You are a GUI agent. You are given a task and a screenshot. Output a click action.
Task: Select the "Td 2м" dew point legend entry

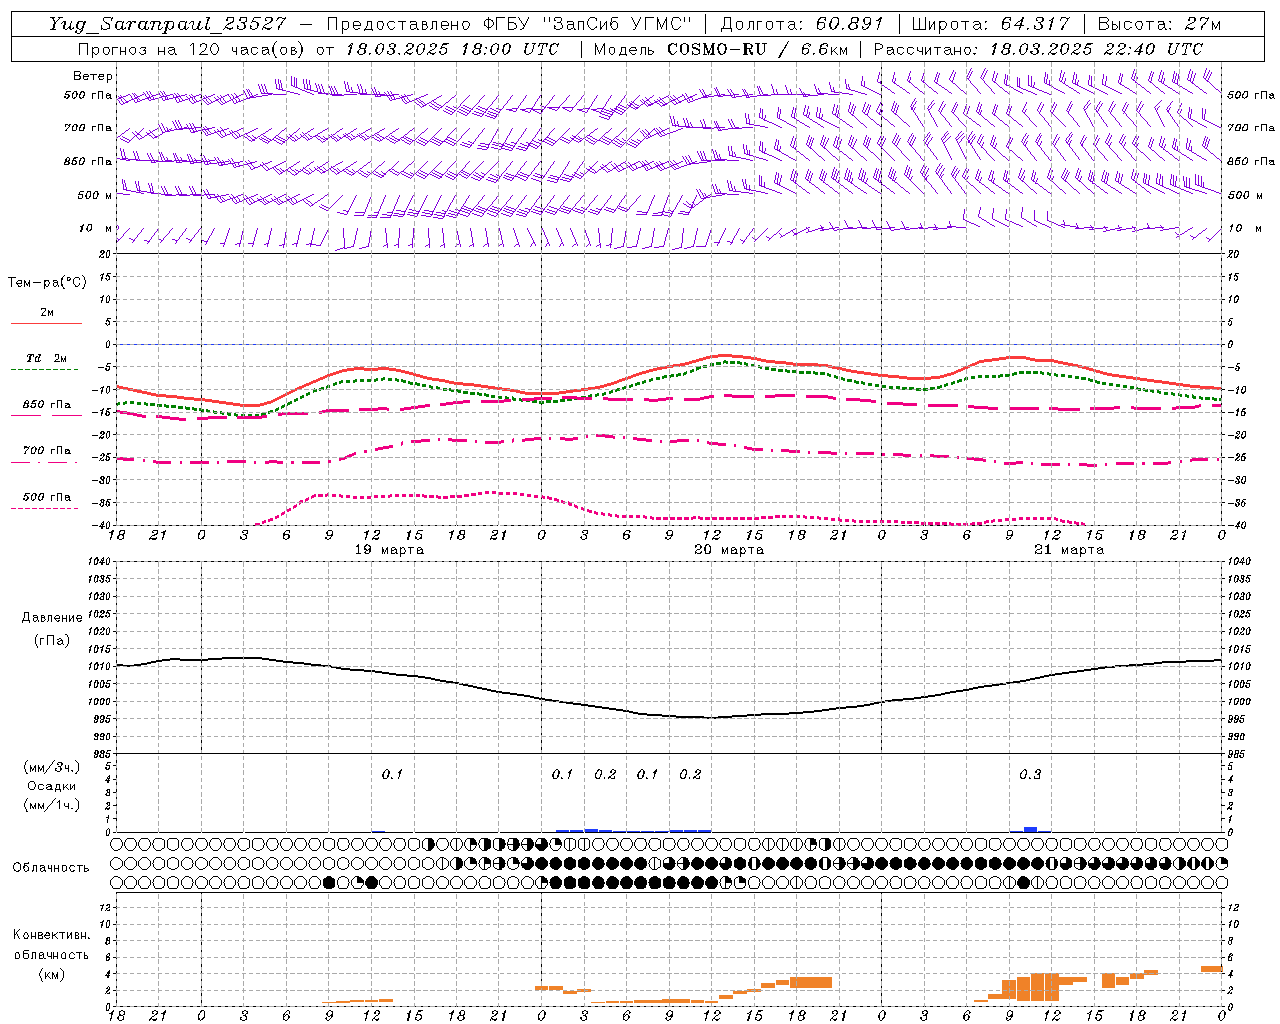click(46, 358)
